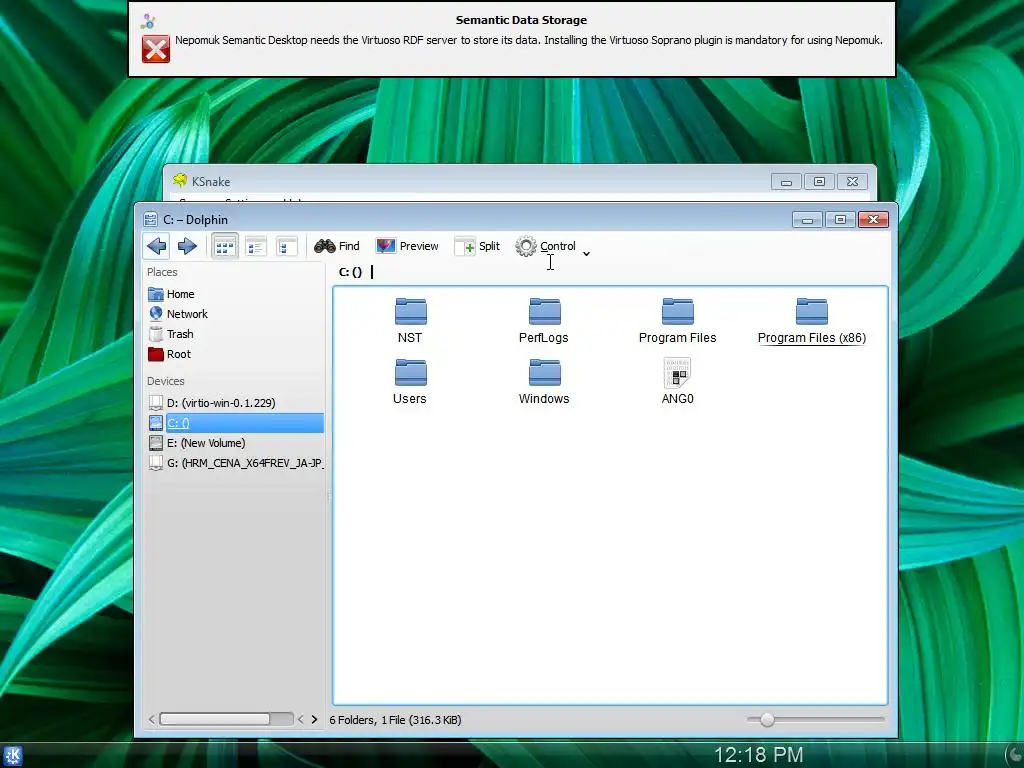The height and width of the screenshot is (768, 1024).
Task: Click the Places panel header
Action: click(162, 272)
